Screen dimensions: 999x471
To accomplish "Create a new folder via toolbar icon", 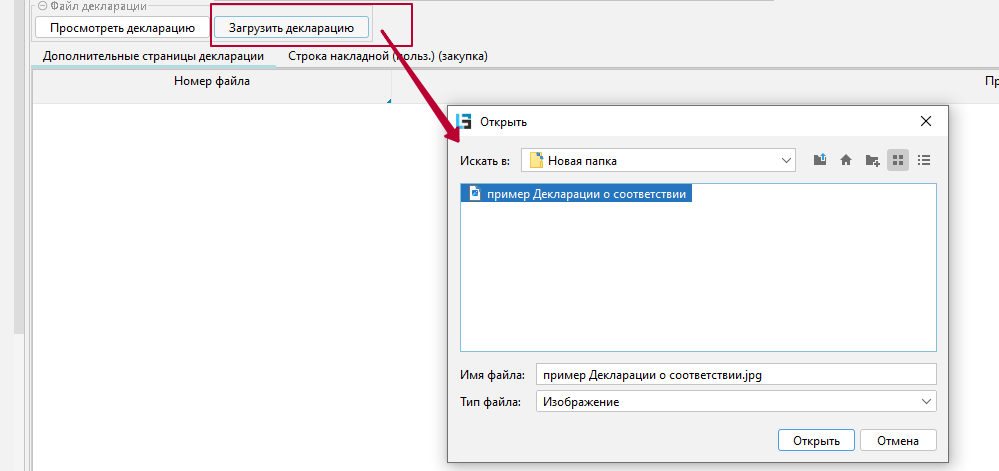I will click(872, 160).
